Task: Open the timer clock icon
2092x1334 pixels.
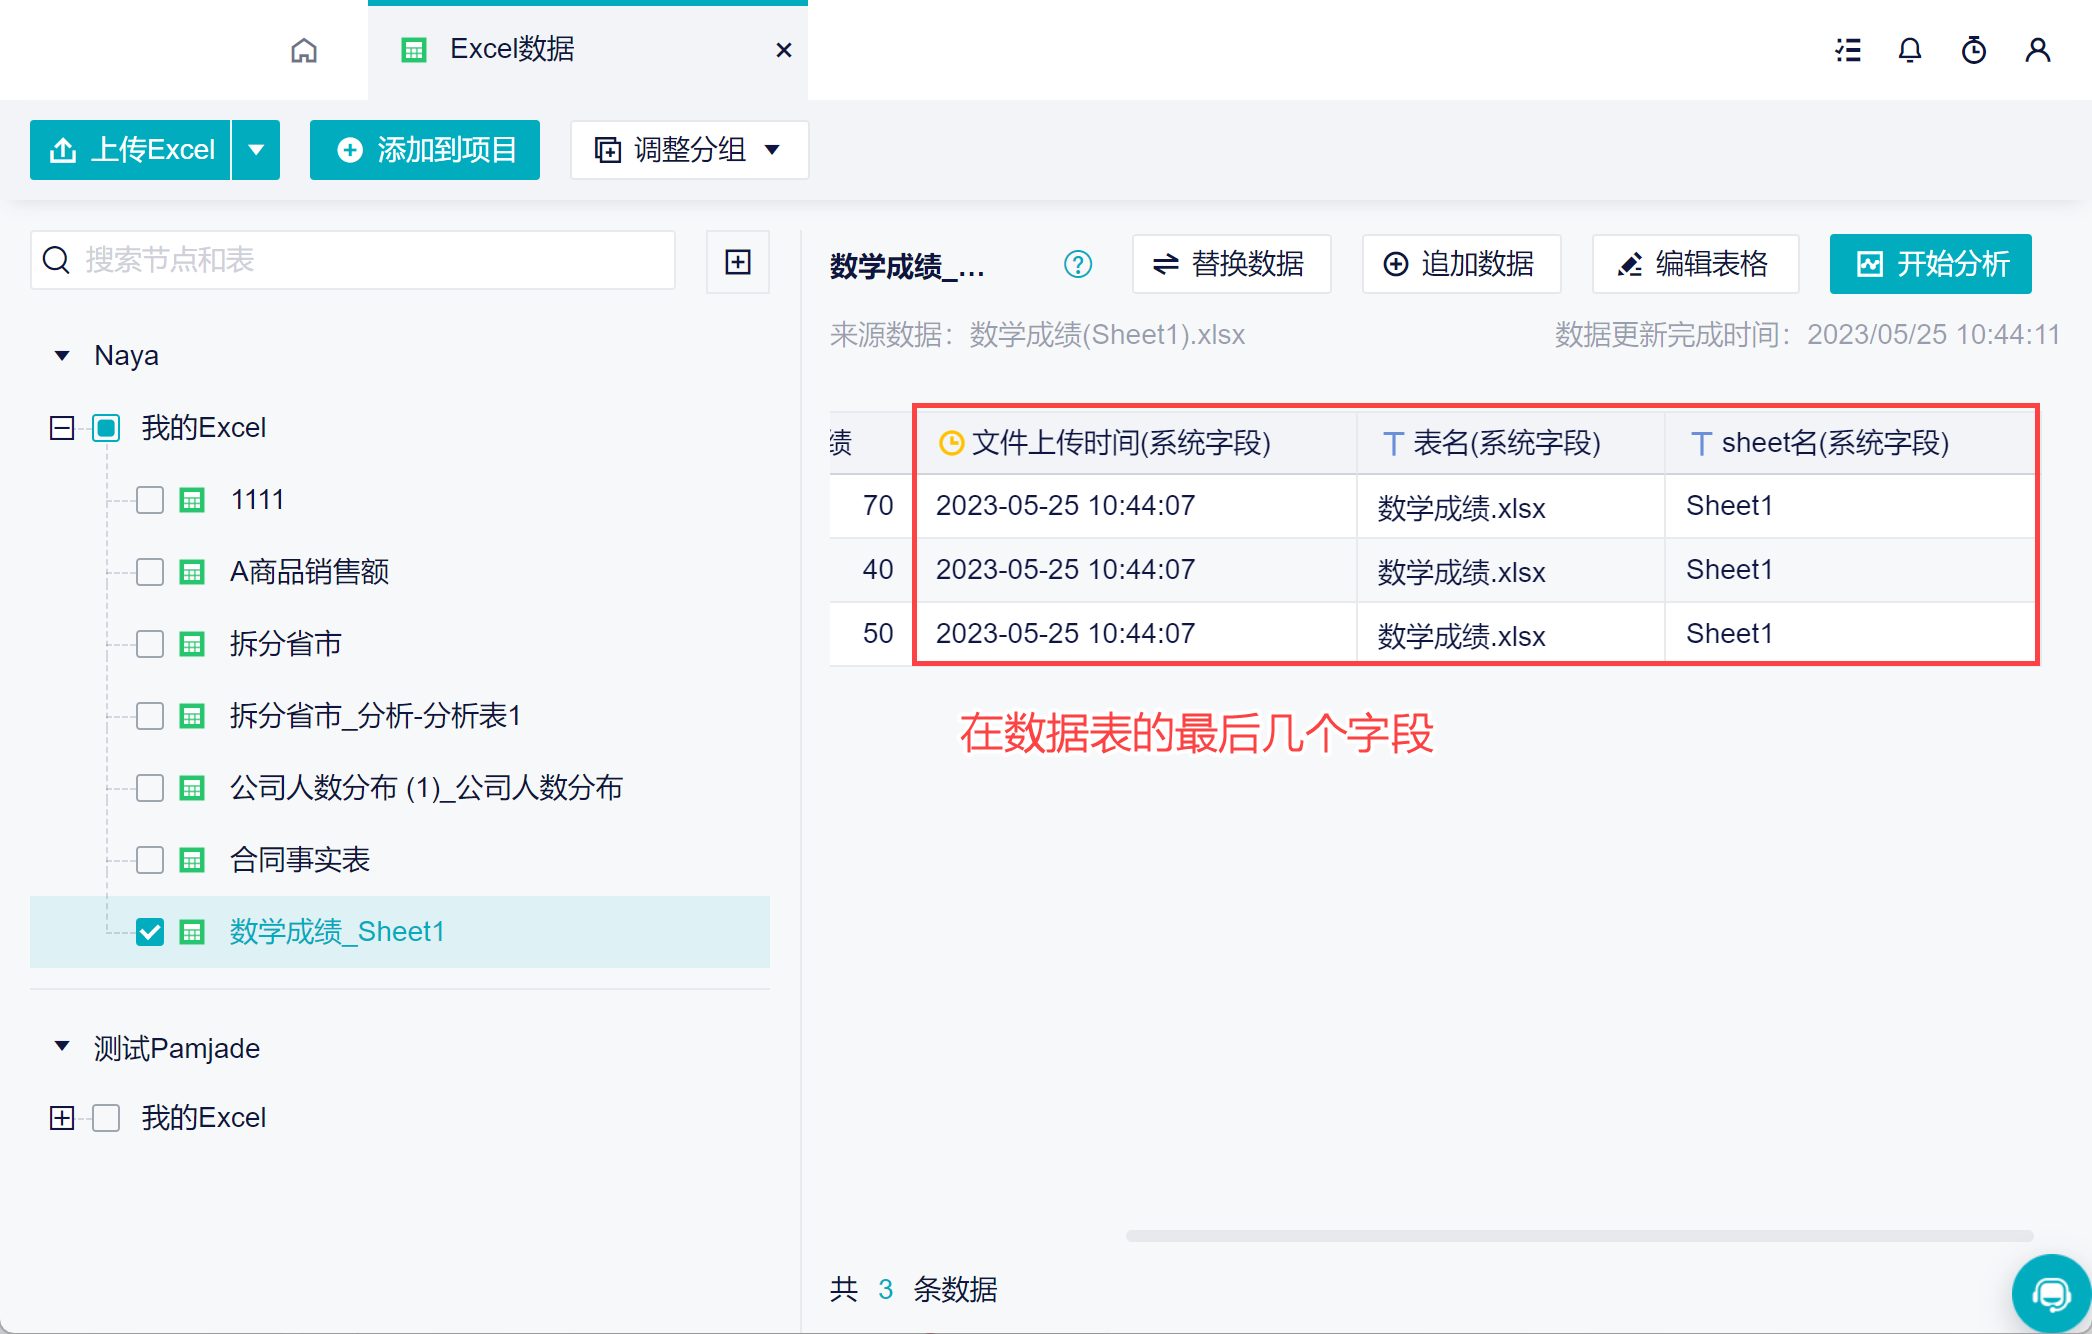Action: [x=1974, y=50]
